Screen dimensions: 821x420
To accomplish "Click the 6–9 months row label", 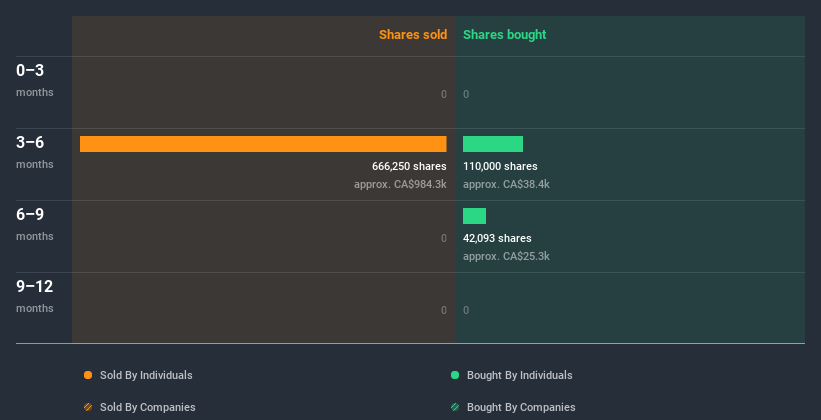I will pos(35,224).
